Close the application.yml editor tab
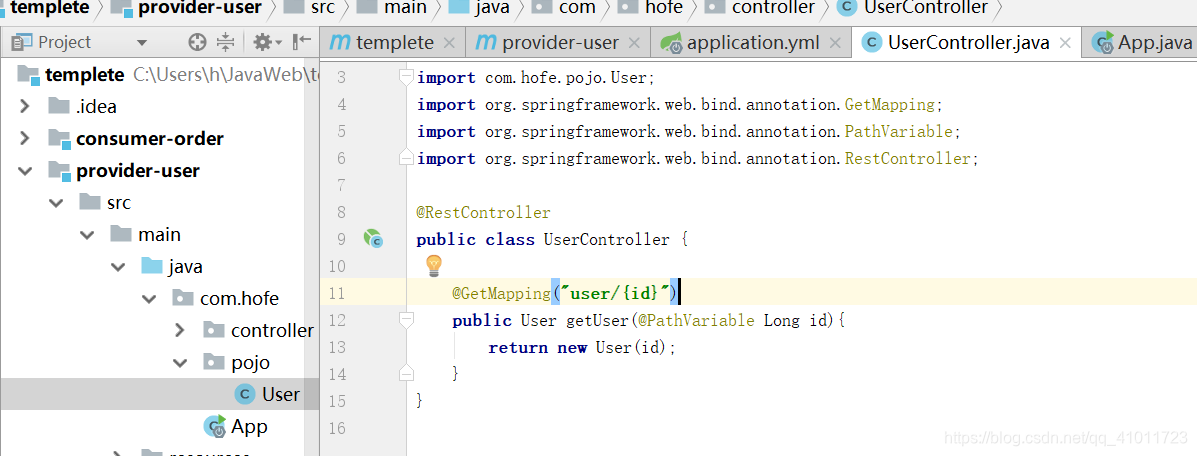This screenshot has height=456, width=1197. click(836, 44)
